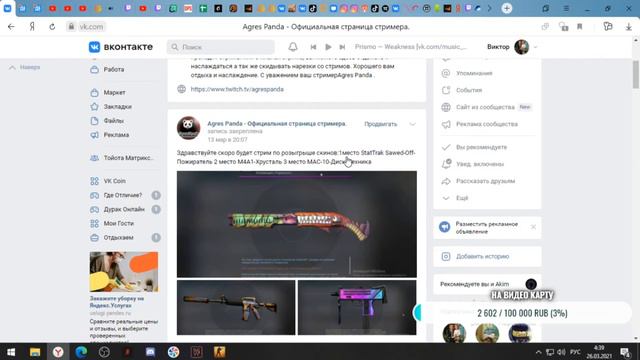Bookmark this page icon
The width and height of the screenshot is (640, 360).
[580, 27]
